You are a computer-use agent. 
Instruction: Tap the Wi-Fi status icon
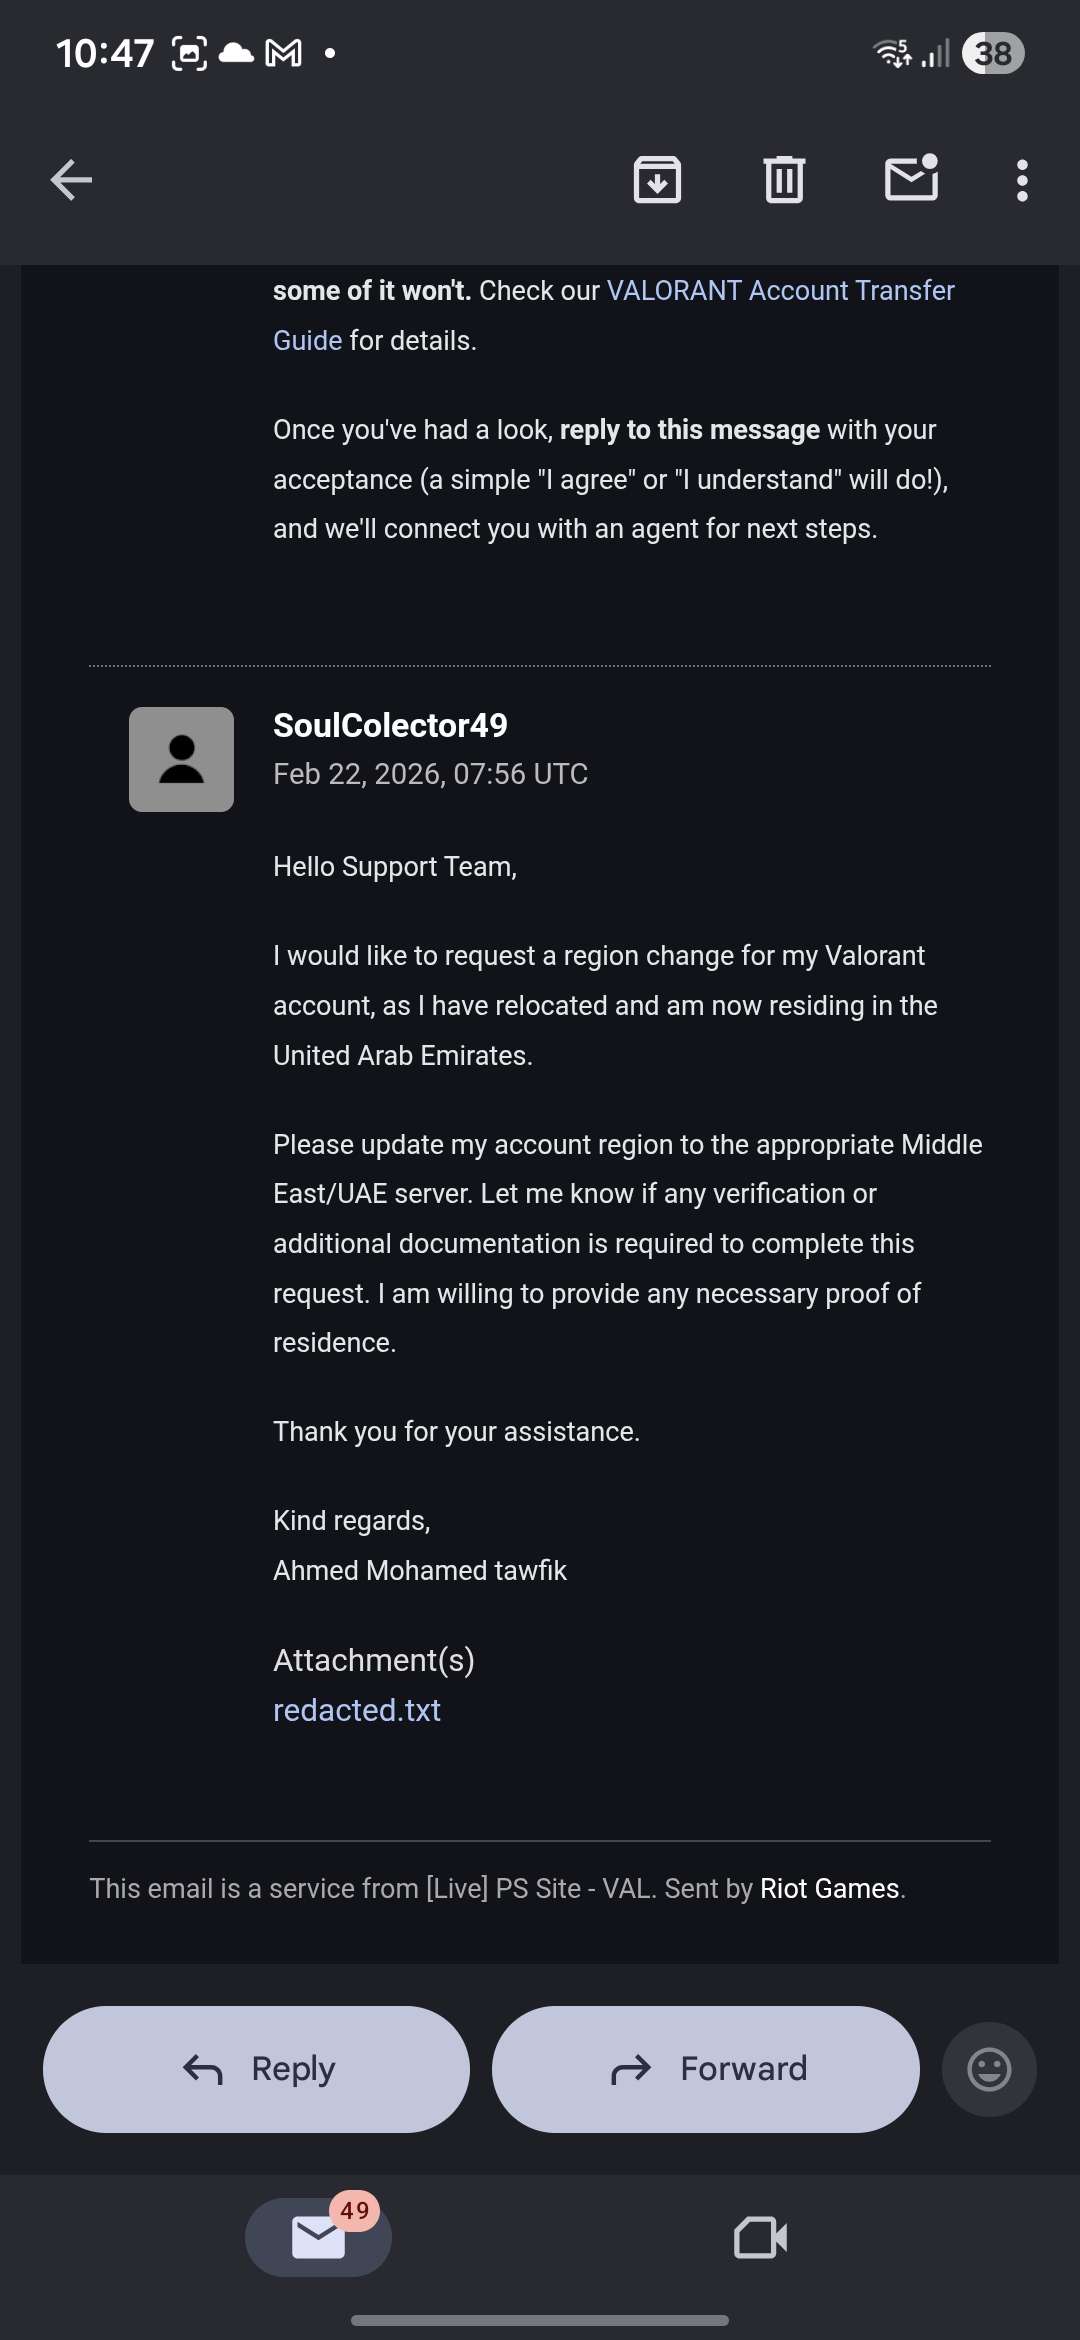click(x=892, y=53)
